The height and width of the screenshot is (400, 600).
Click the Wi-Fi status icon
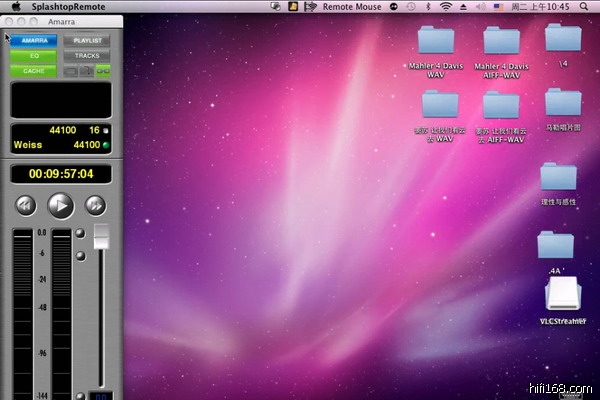coord(445,7)
